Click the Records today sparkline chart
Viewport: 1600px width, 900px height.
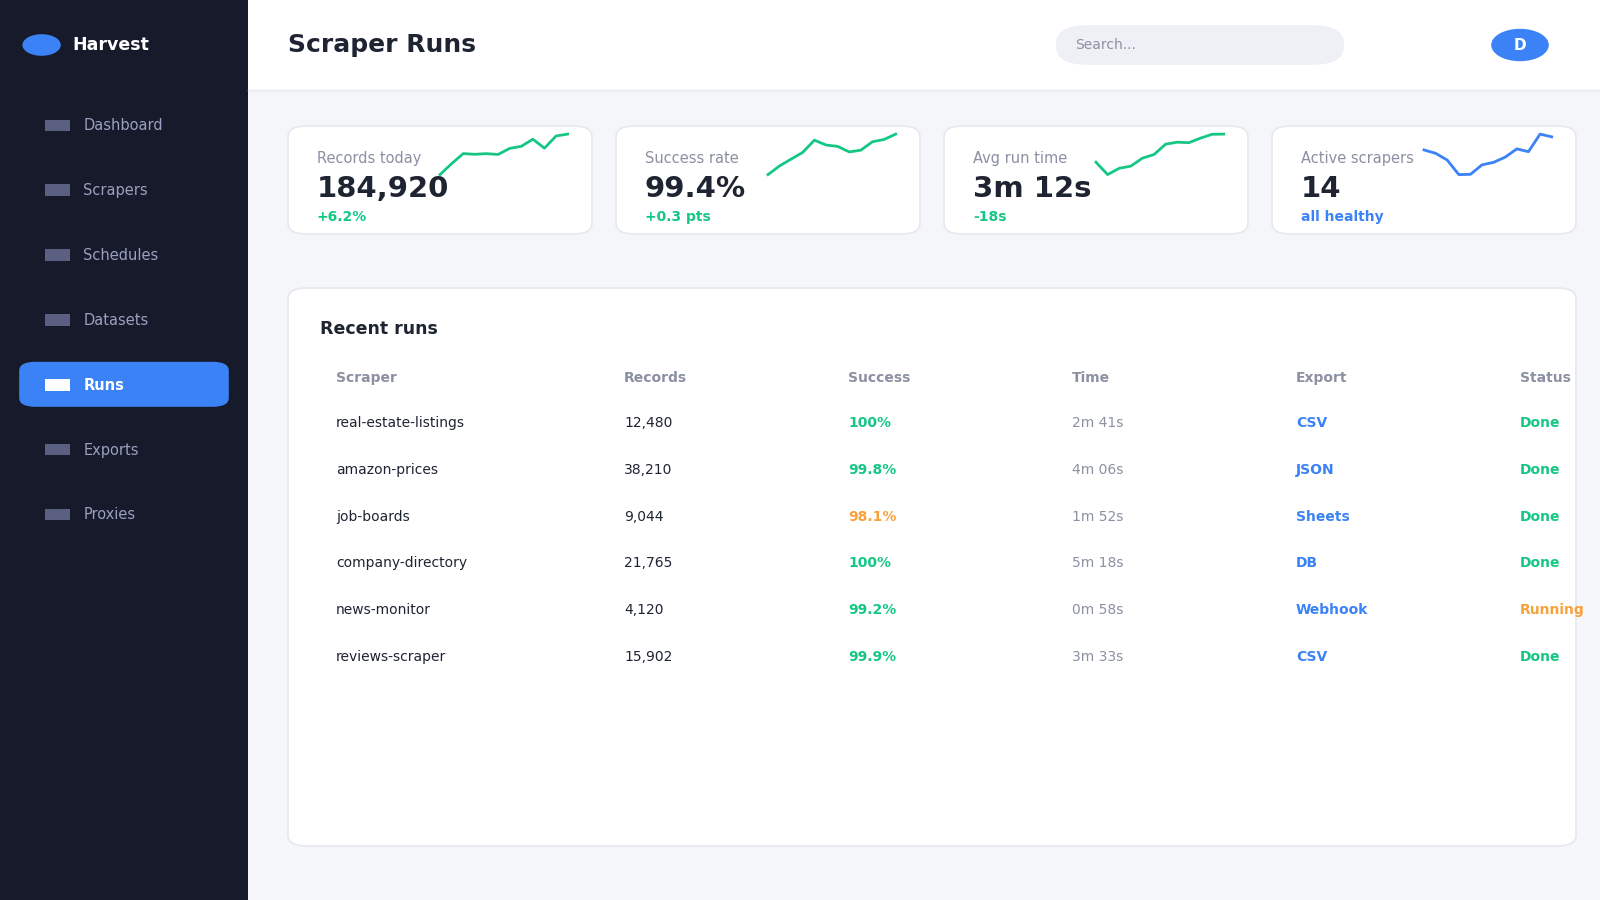click(x=504, y=154)
